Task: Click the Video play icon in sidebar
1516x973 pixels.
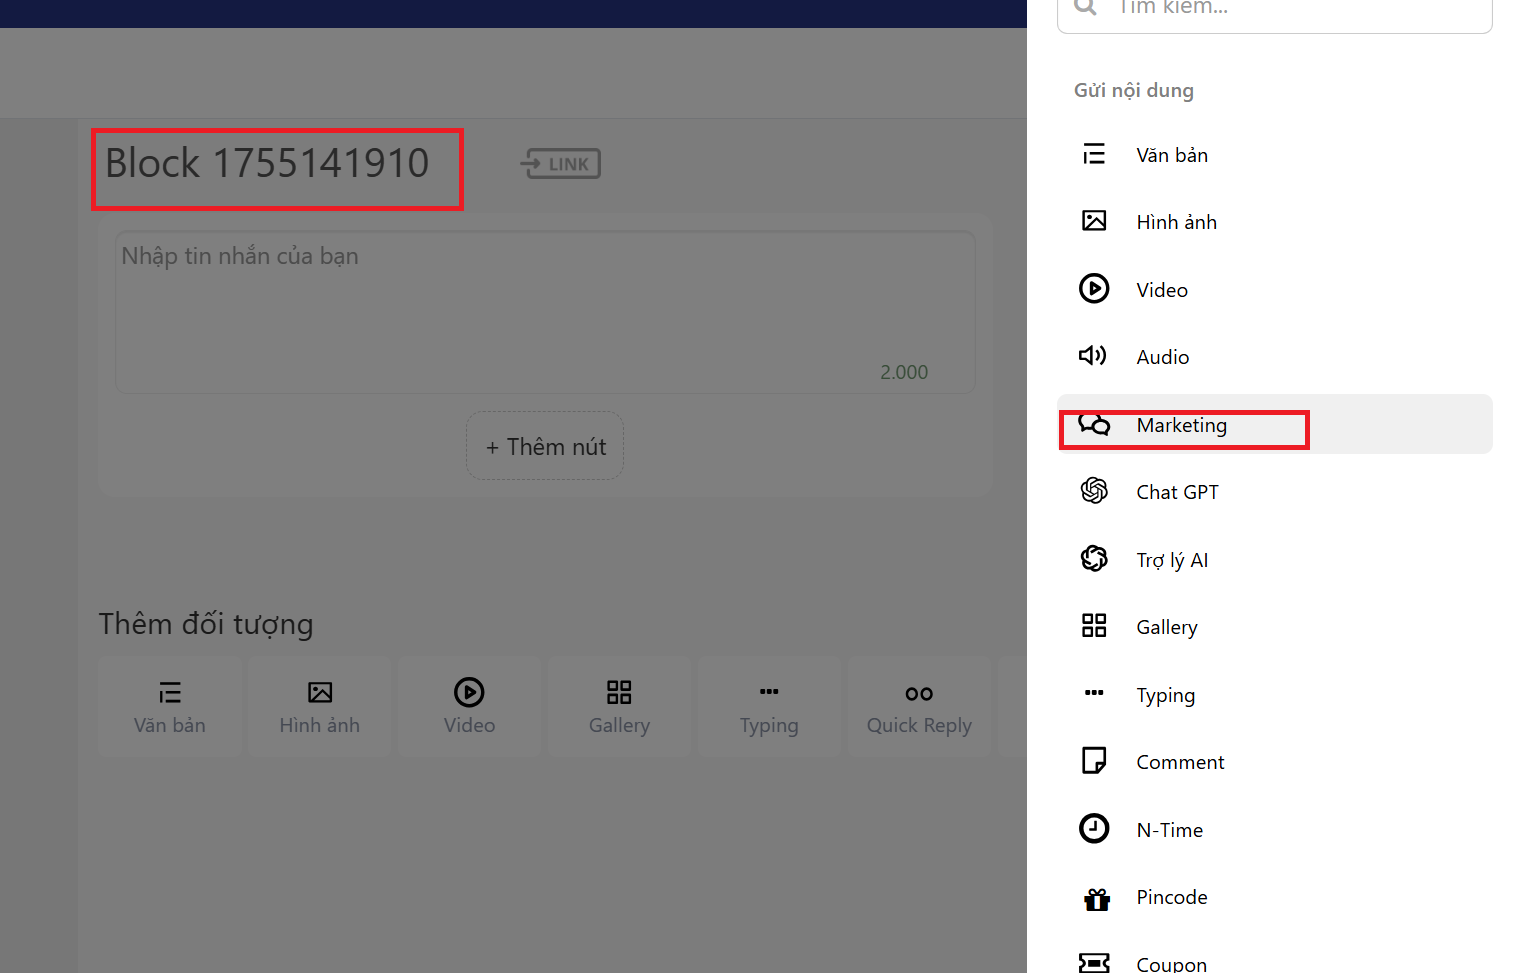Action: click(1094, 289)
